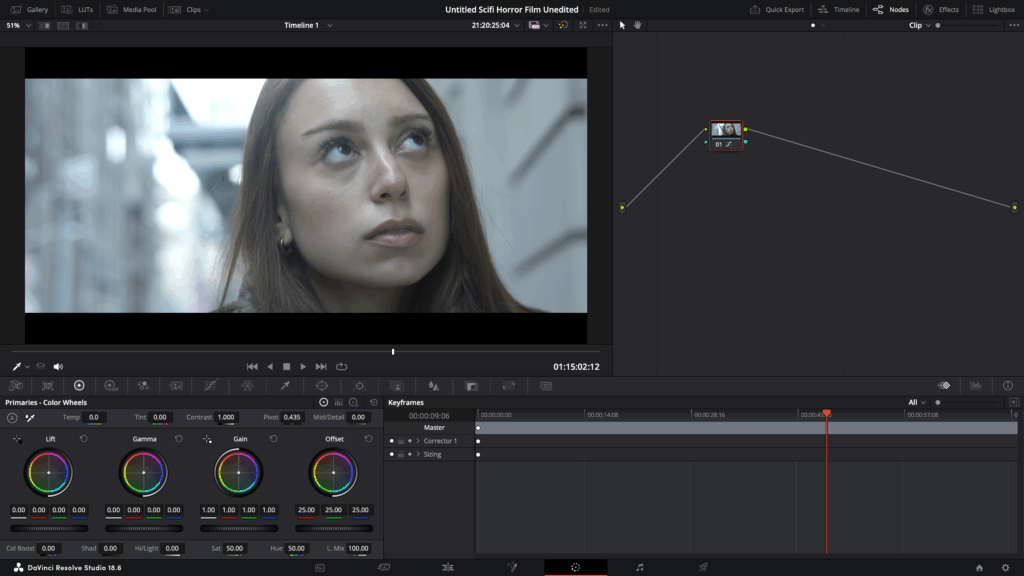Viewport: 1024px width, 576px height.
Task: Click the Gamma master wheel slider
Action: (x=144, y=528)
